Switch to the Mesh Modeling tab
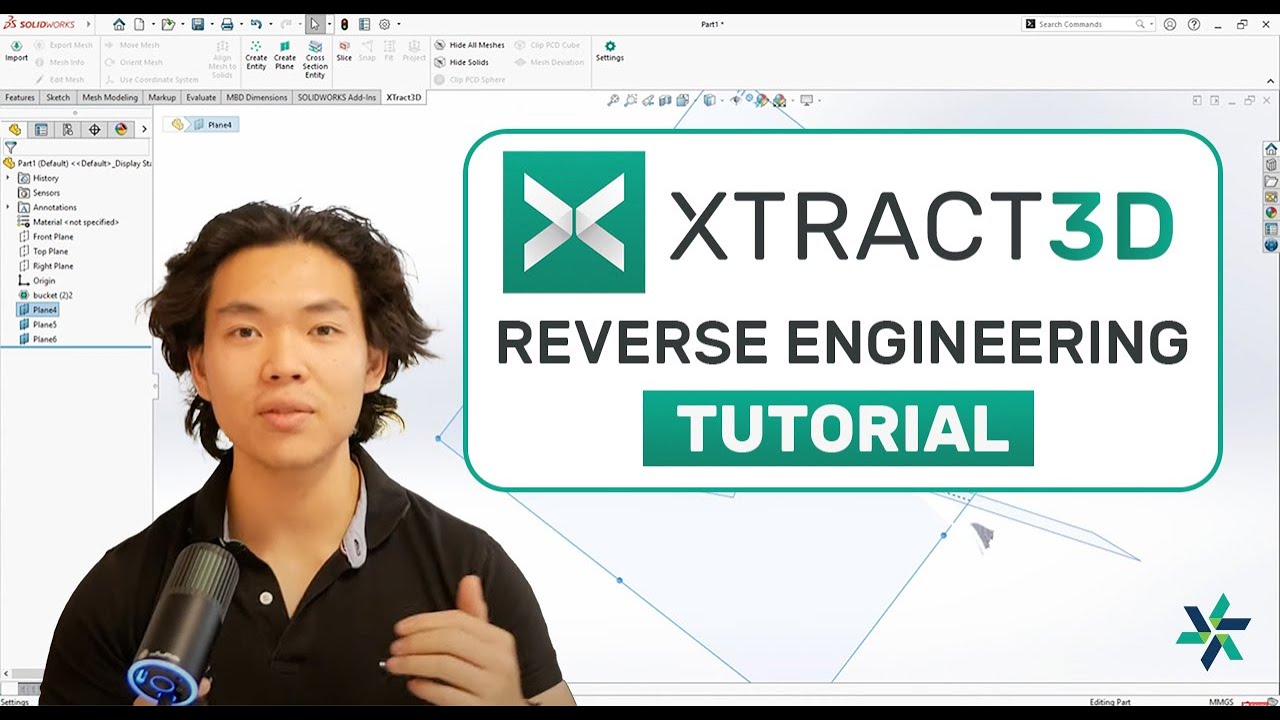The height and width of the screenshot is (720, 1280). coord(110,97)
